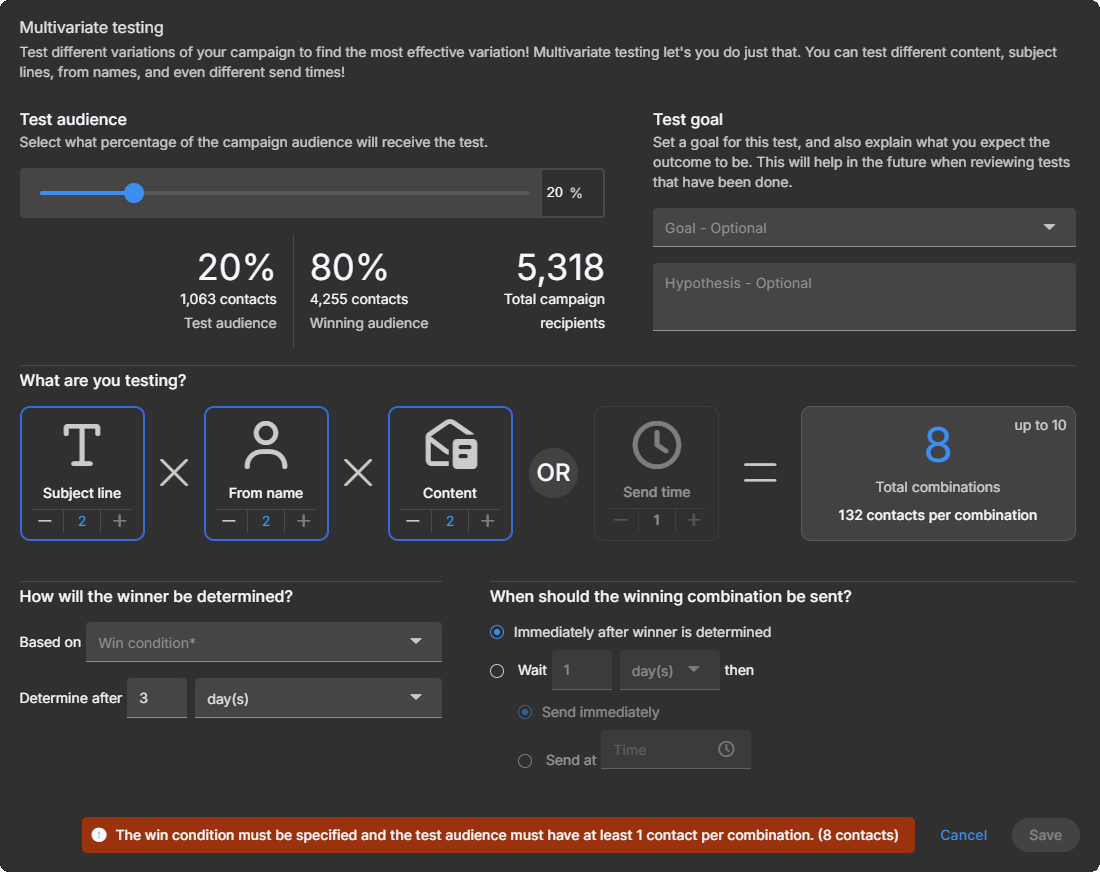
Task: Click Cancel to discard the test
Action: tap(963, 835)
